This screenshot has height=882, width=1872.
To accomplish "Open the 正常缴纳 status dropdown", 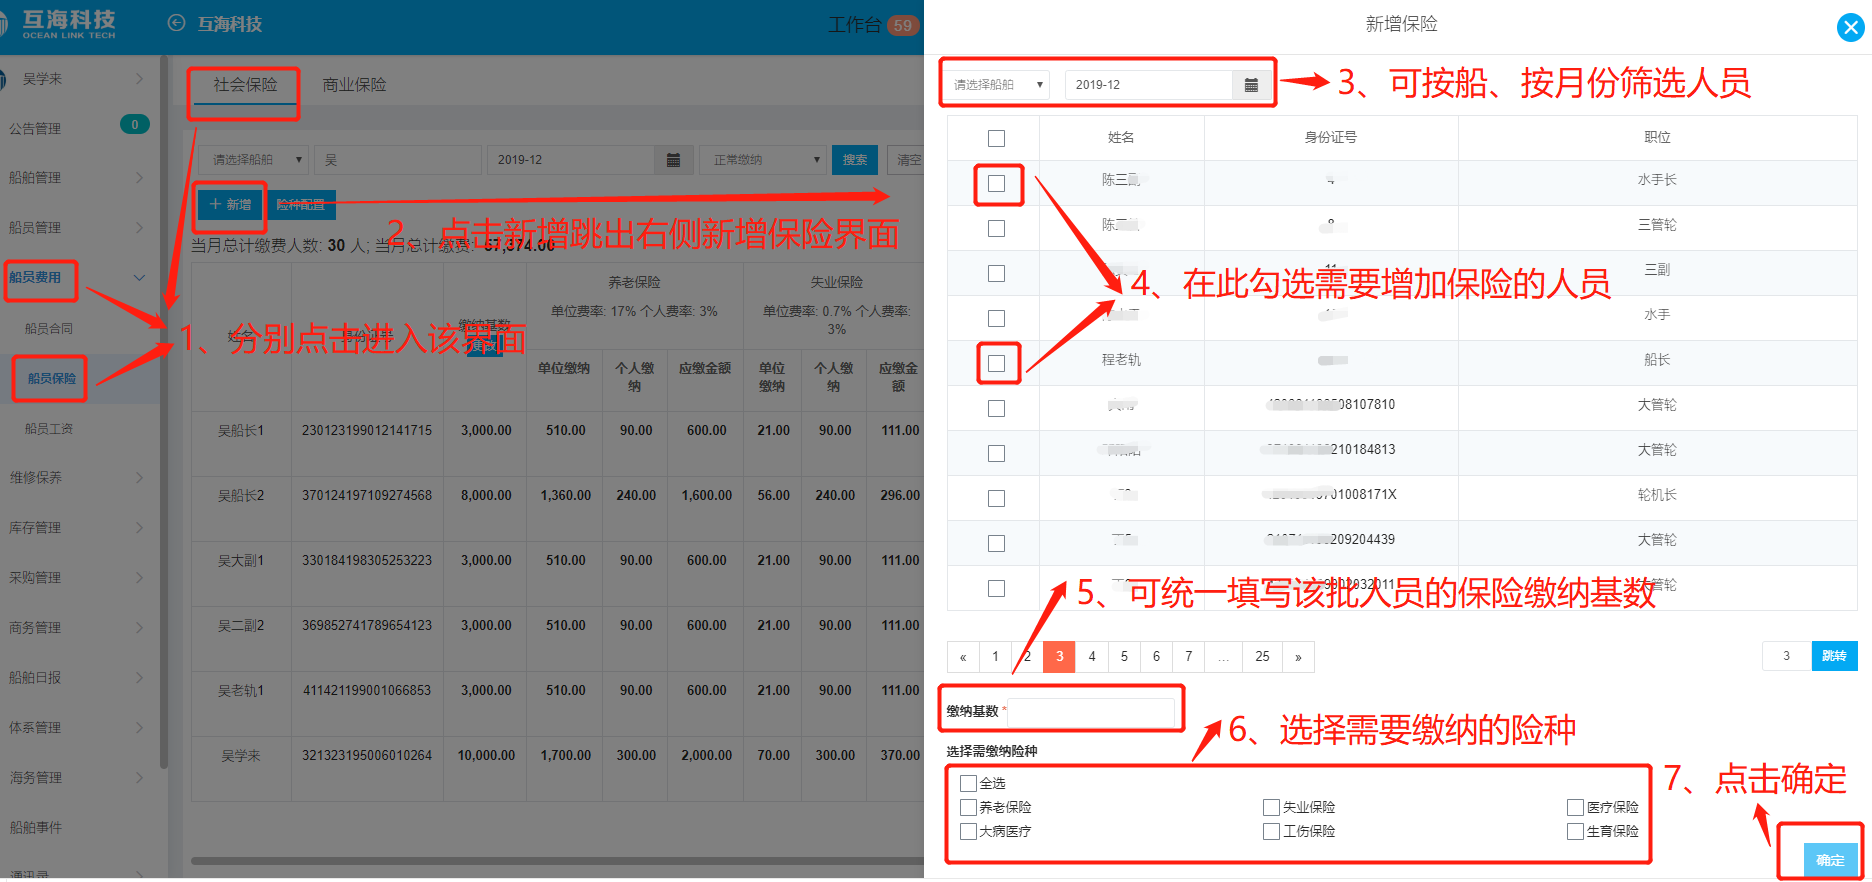I will click(x=765, y=160).
